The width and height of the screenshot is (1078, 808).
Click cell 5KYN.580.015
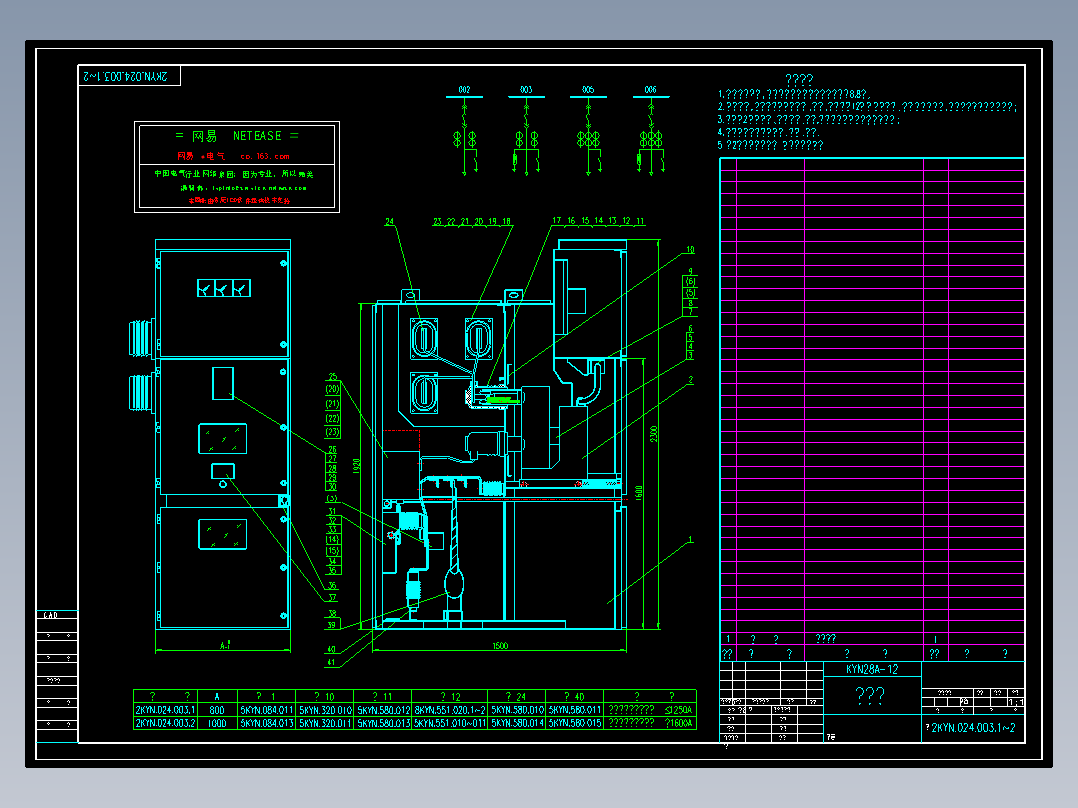(x=575, y=723)
